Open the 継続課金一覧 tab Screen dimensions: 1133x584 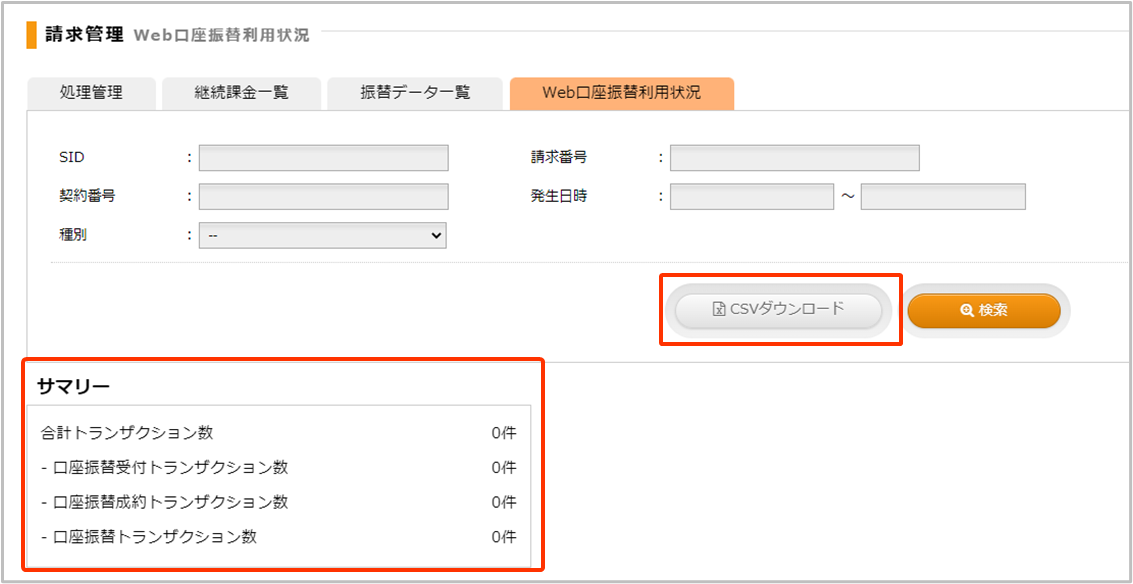[x=241, y=93]
